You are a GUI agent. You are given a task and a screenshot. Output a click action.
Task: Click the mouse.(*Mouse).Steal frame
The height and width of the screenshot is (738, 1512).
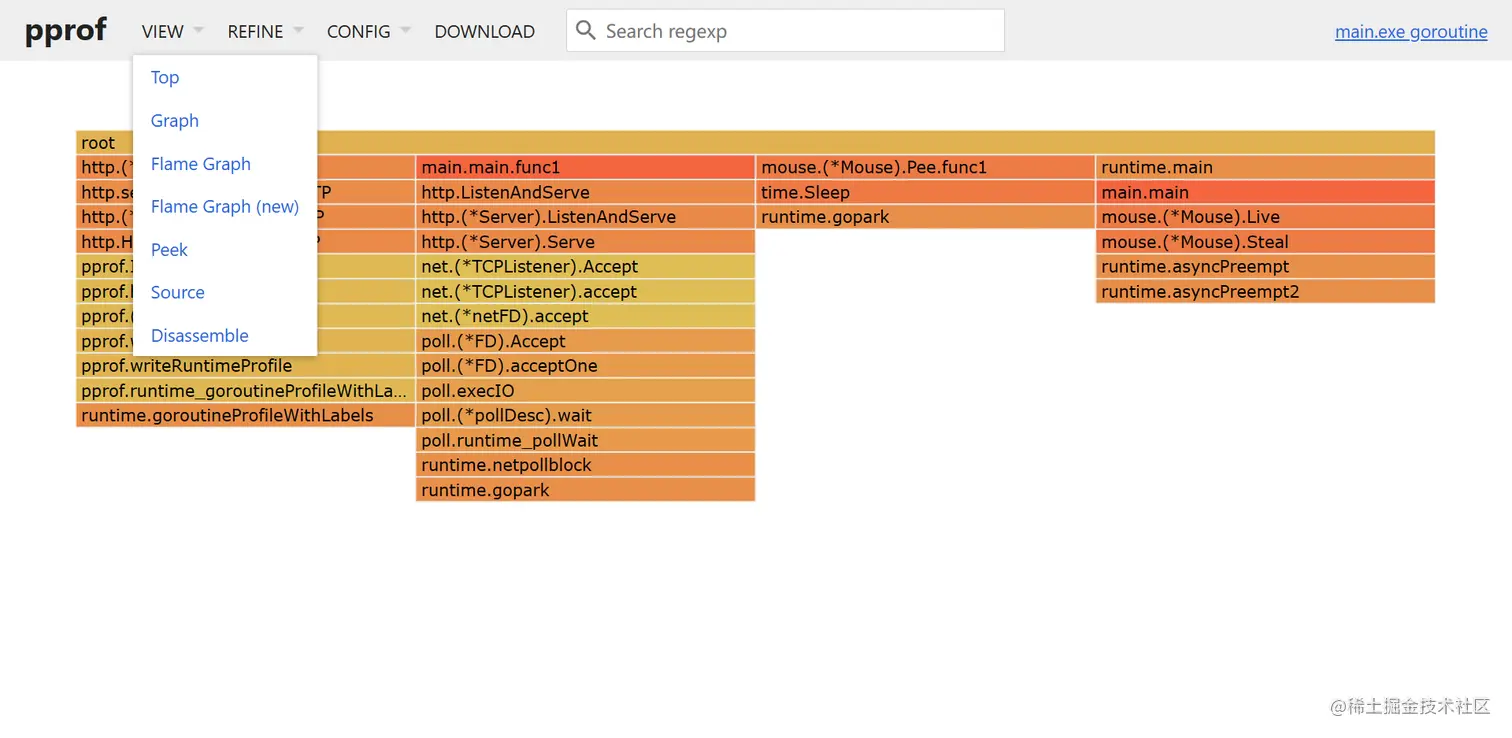point(1265,242)
